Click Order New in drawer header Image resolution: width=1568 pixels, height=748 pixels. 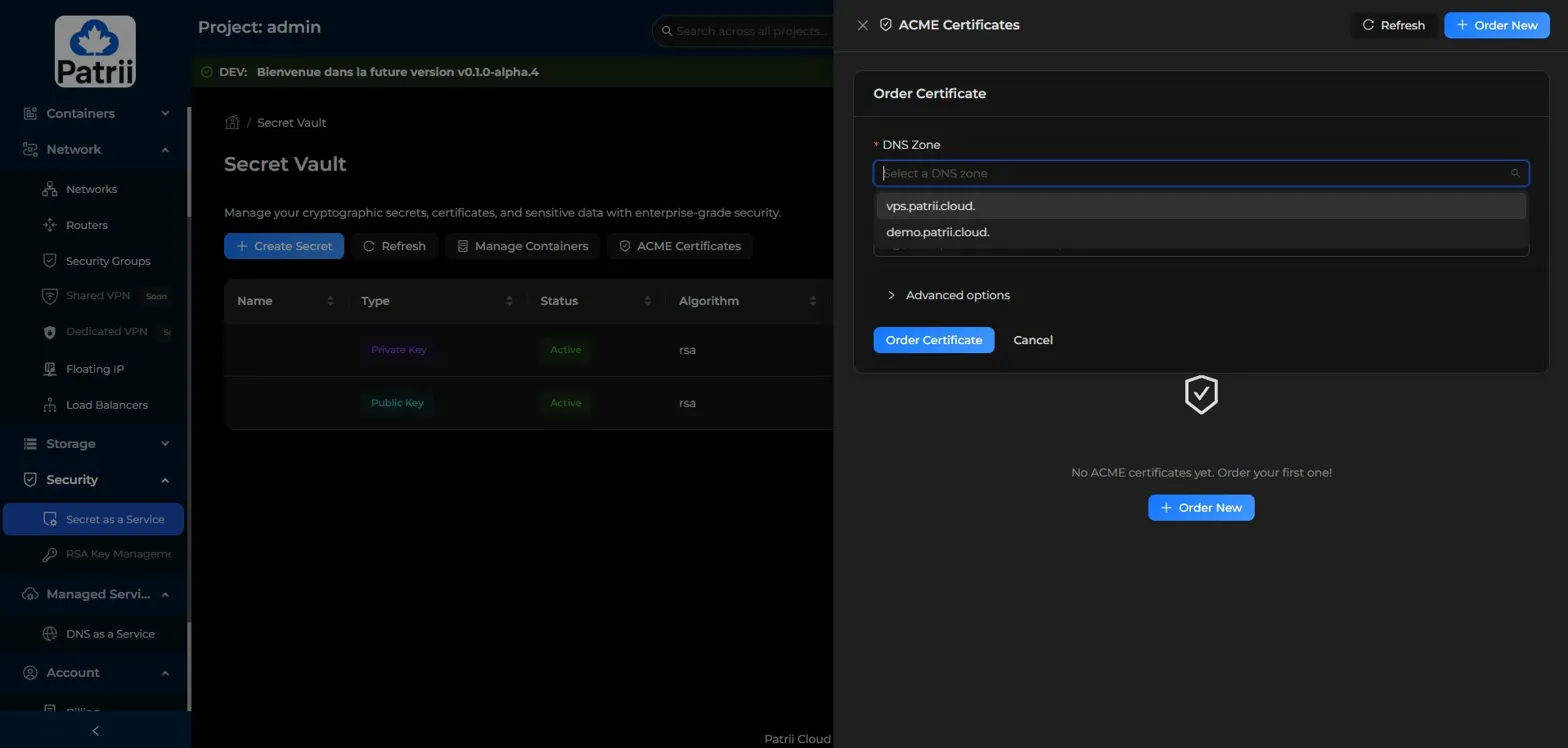pos(1497,25)
